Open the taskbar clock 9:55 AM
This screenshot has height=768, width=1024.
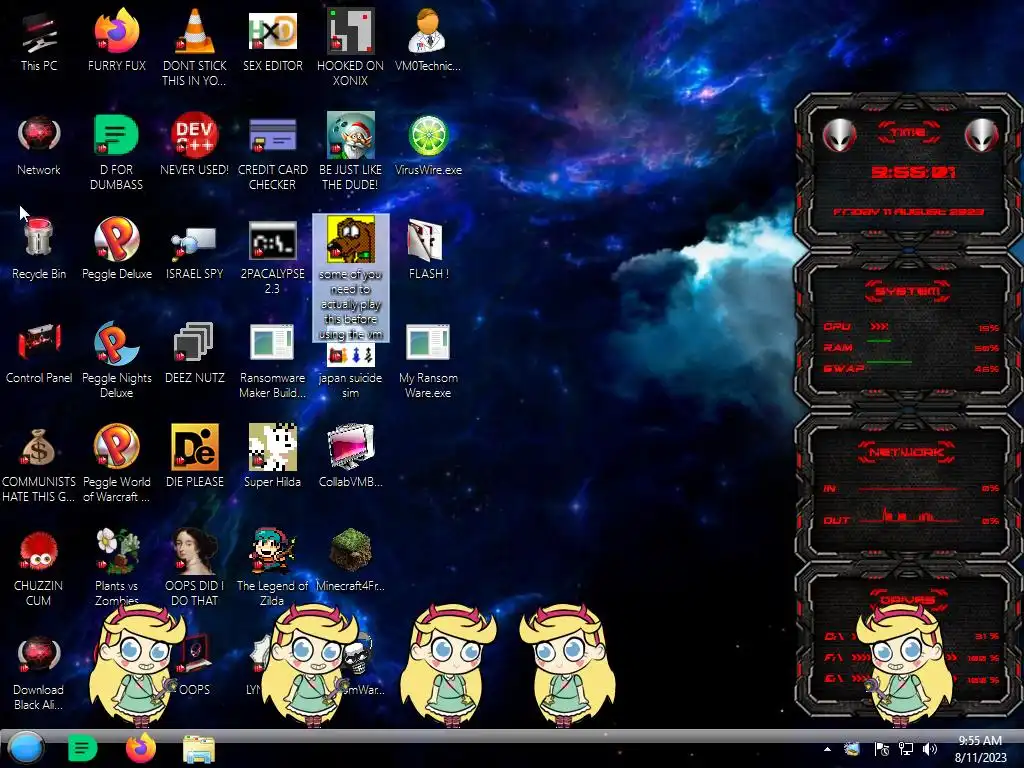(x=980, y=749)
